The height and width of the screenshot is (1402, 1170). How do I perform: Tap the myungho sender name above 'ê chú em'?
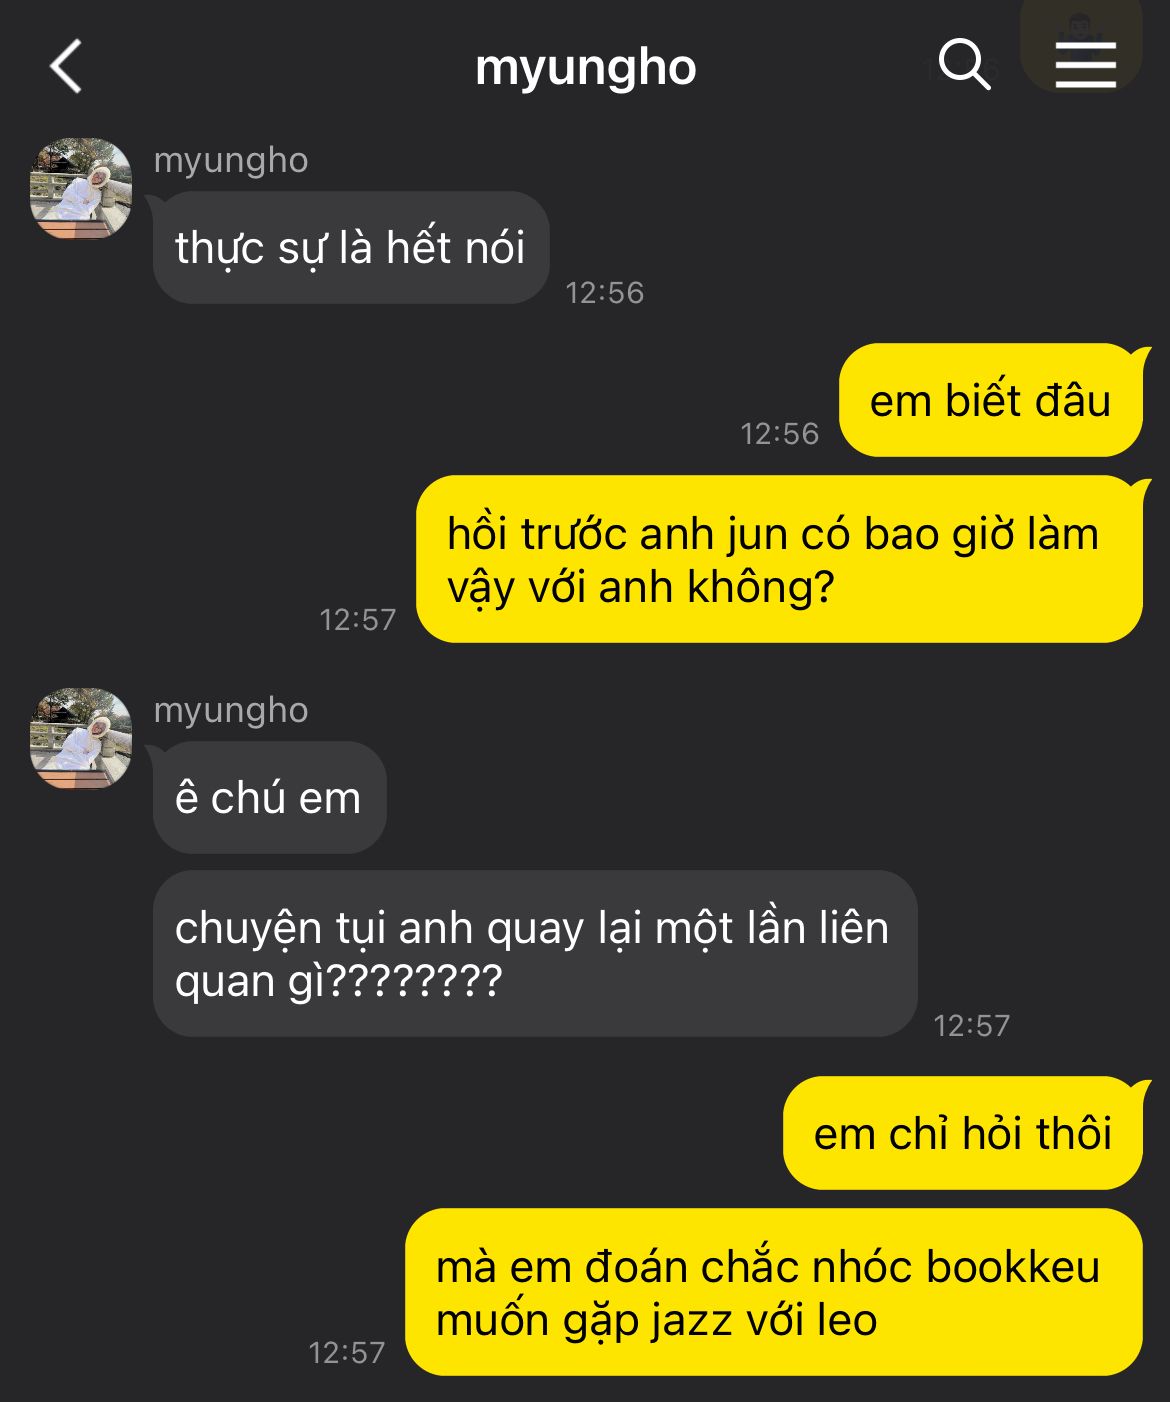point(231,710)
